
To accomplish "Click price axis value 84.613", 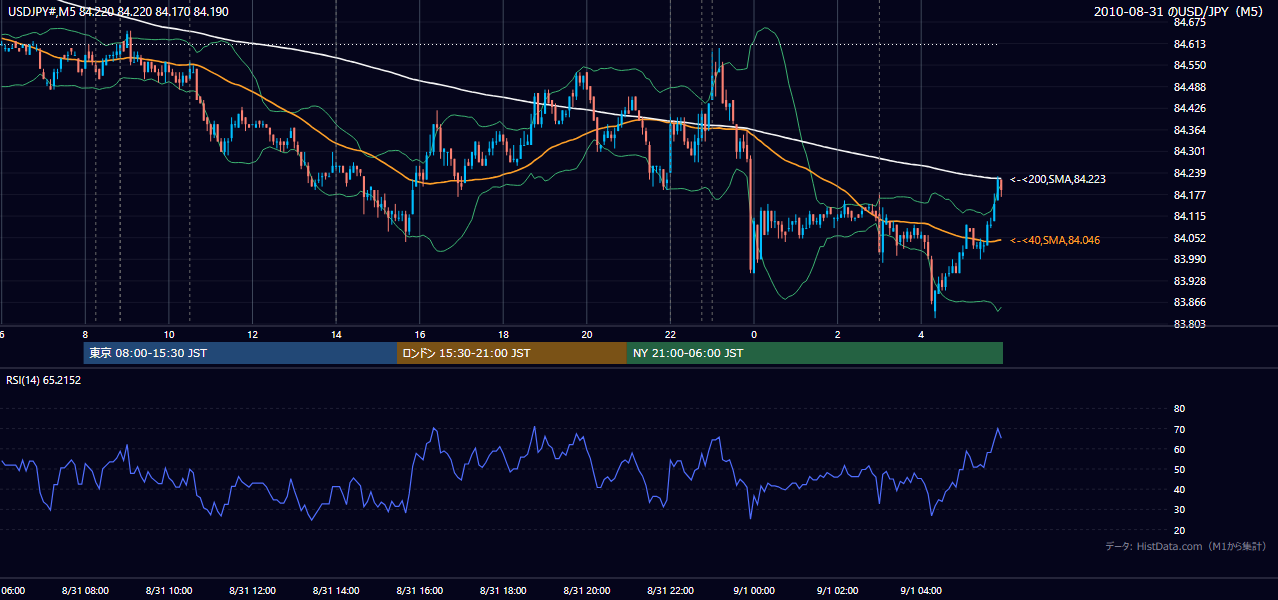I will coord(1190,44).
